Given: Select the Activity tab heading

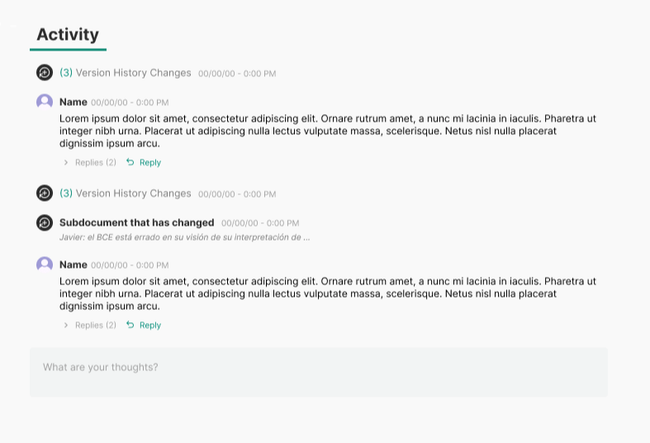Looking at the screenshot, I should (68, 35).
